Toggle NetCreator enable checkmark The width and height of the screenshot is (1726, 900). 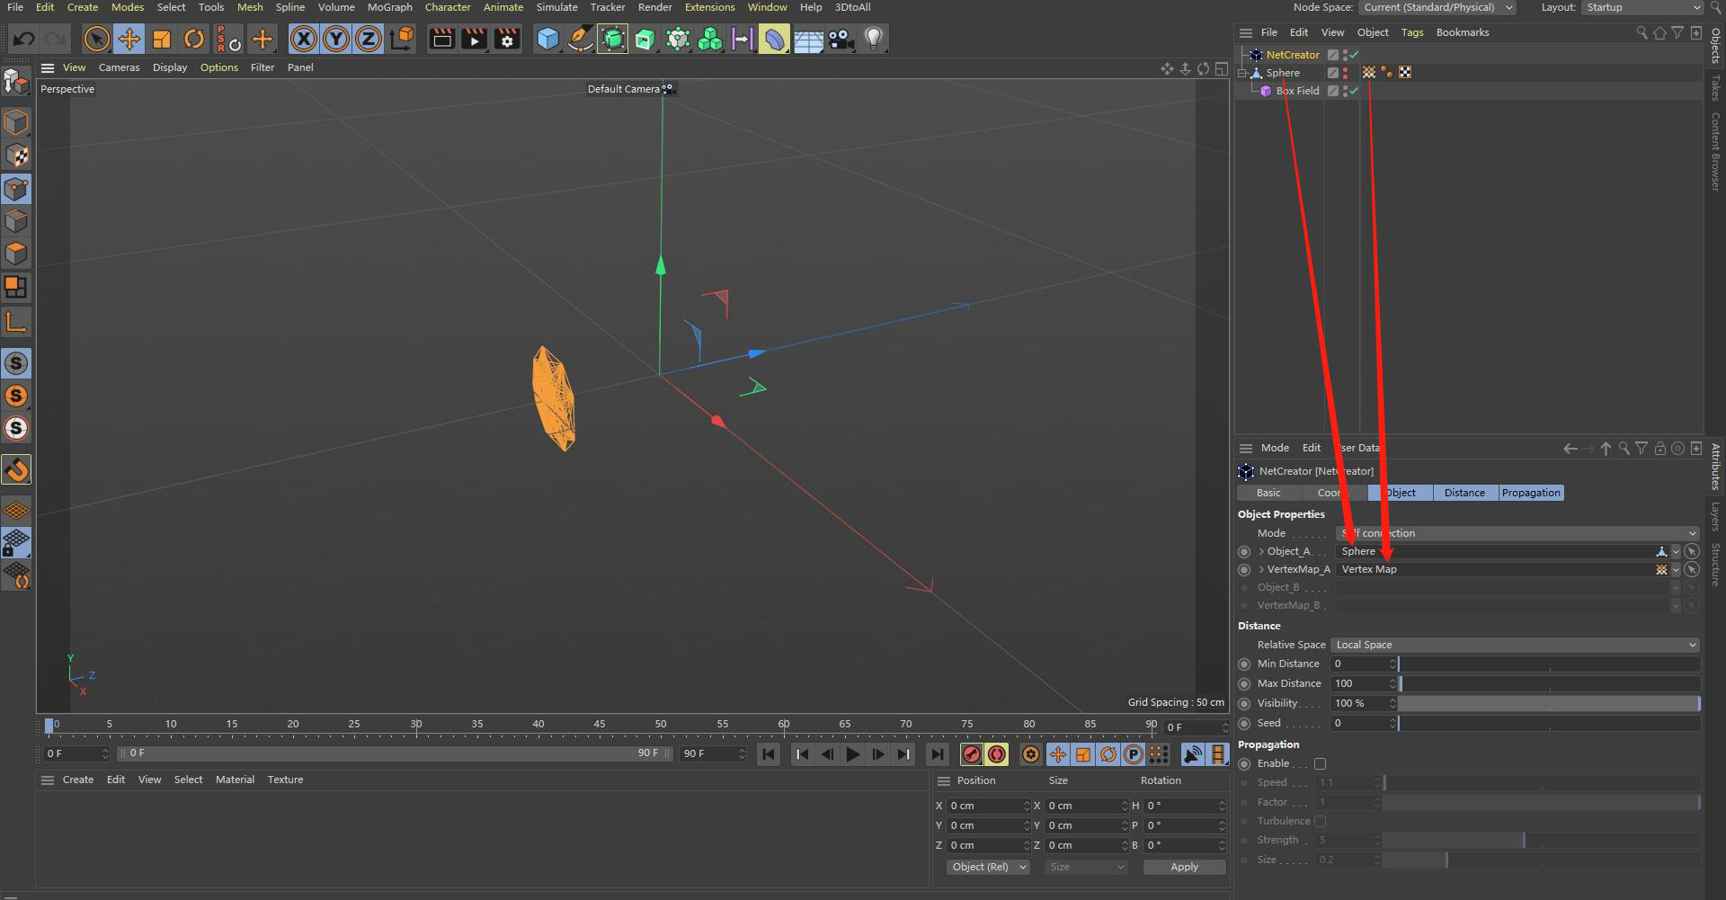click(1354, 55)
